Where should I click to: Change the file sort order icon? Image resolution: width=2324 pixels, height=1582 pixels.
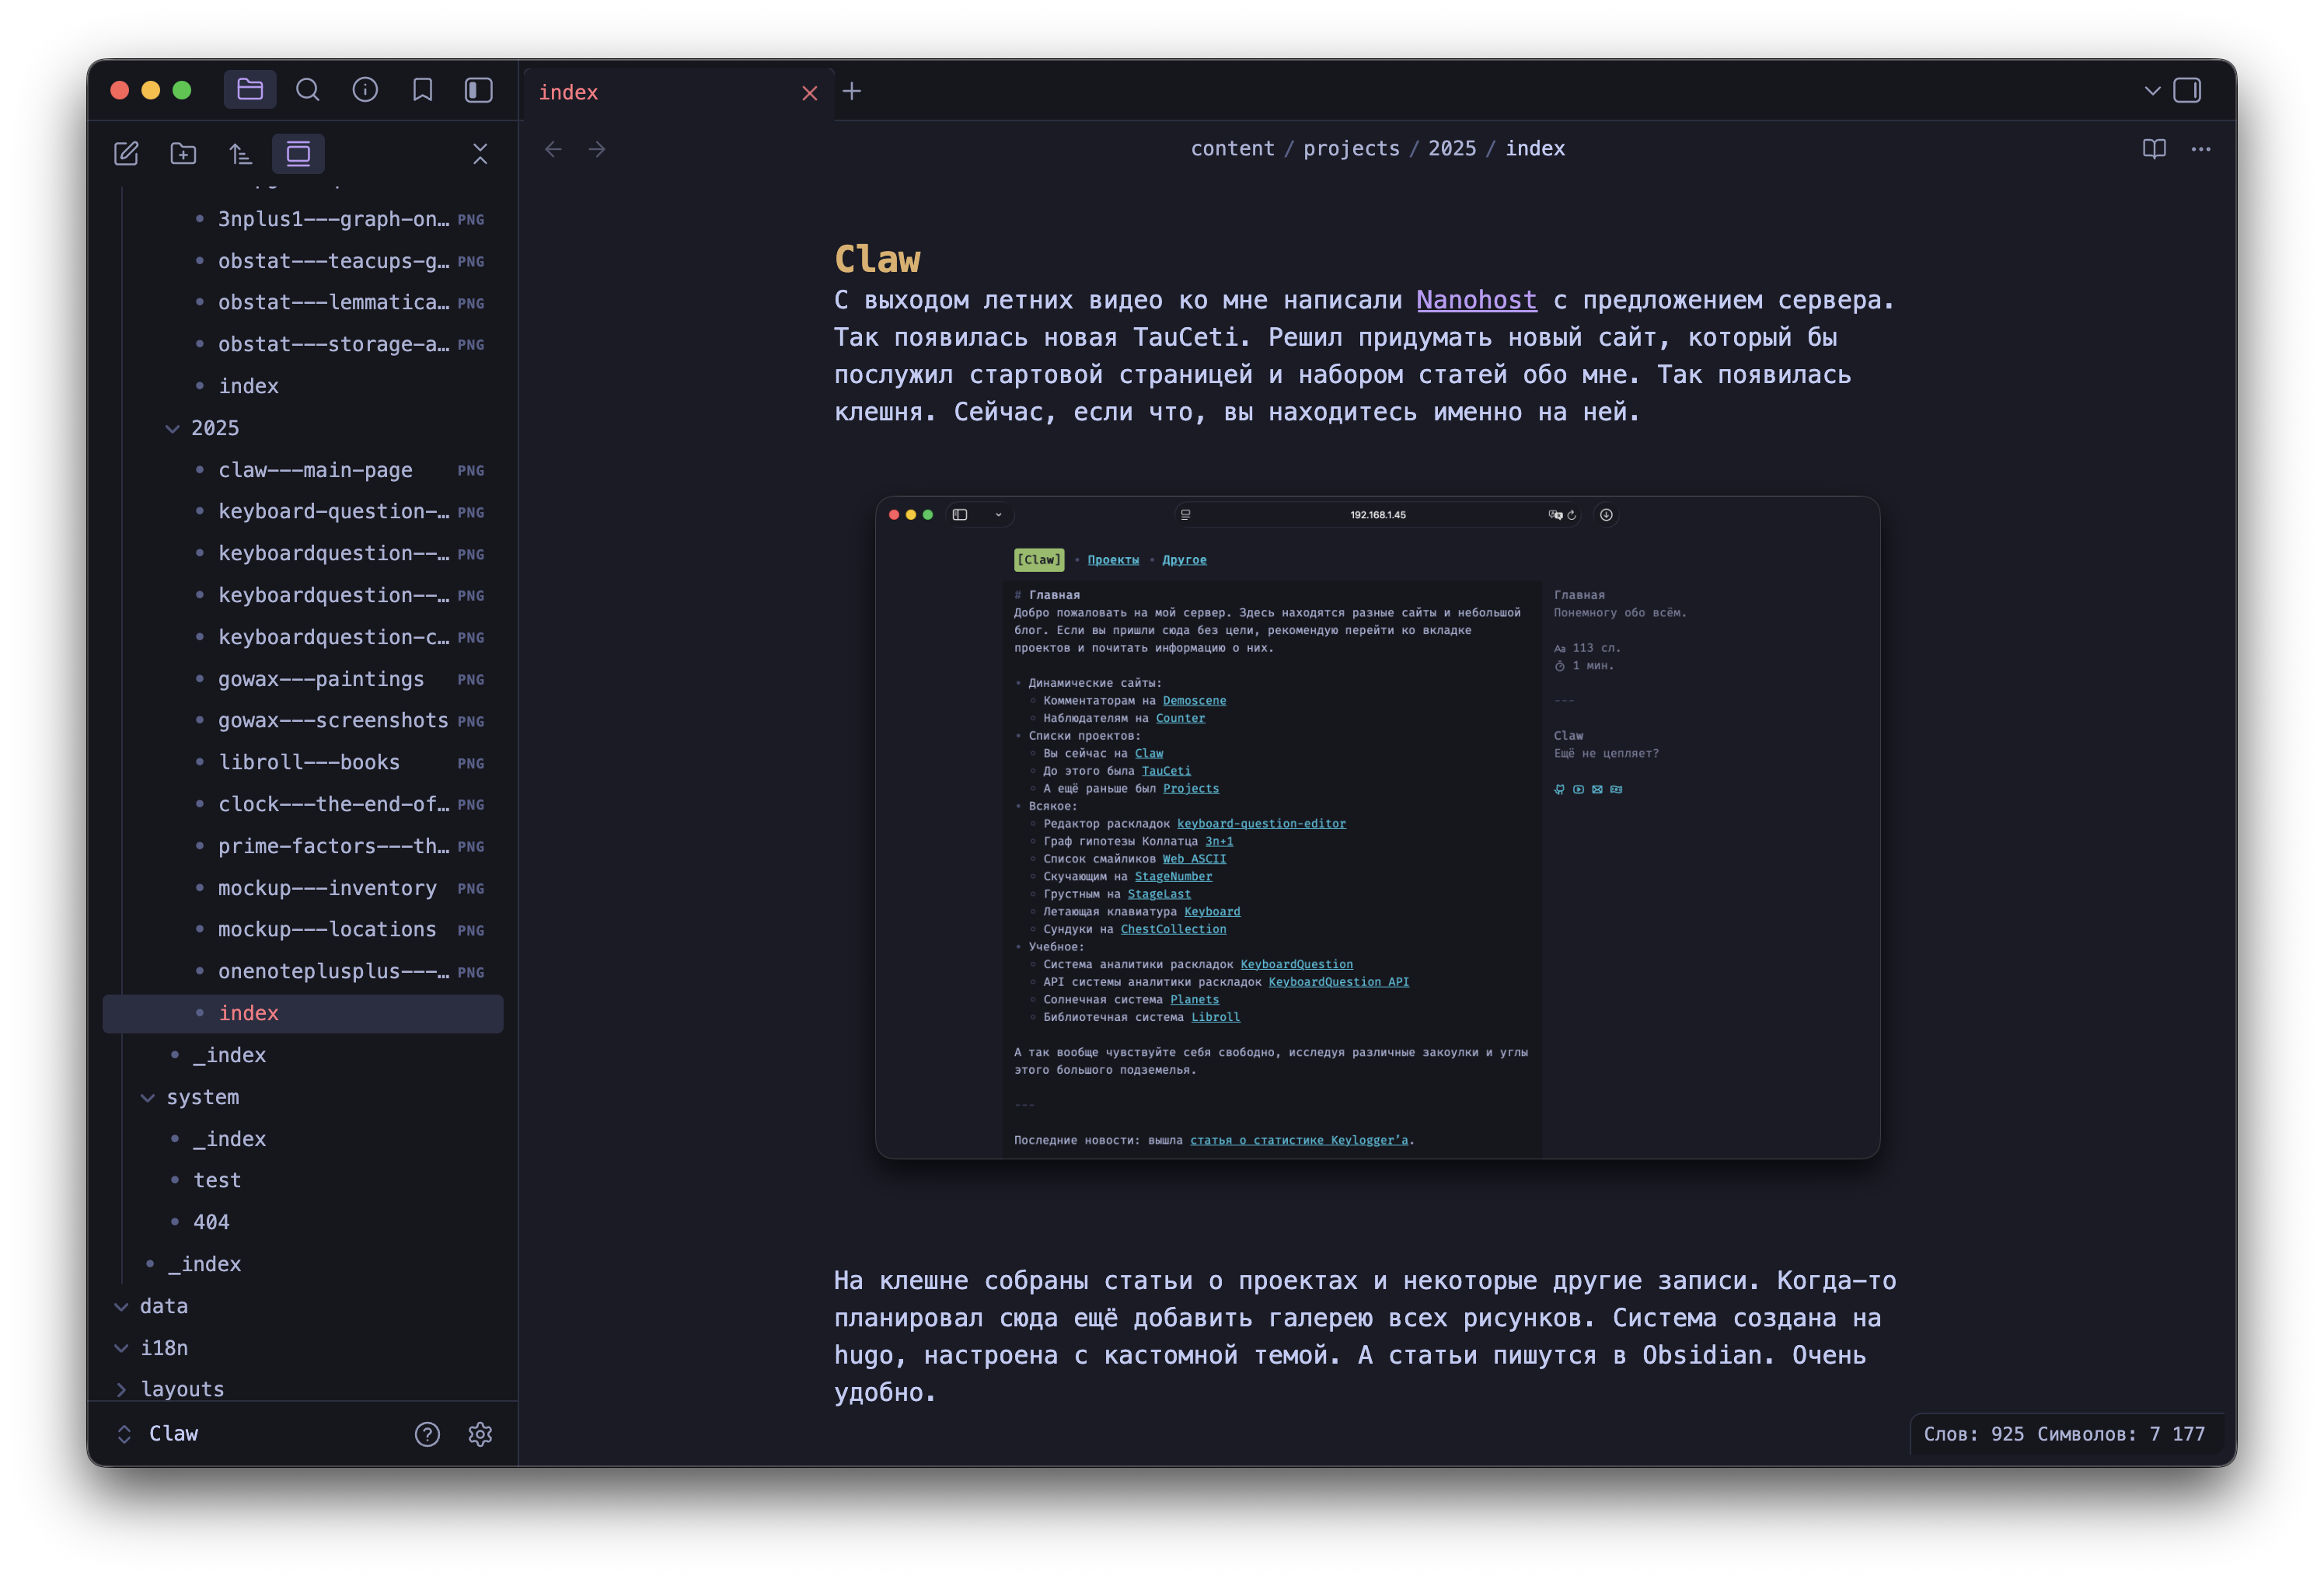point(240,153)
